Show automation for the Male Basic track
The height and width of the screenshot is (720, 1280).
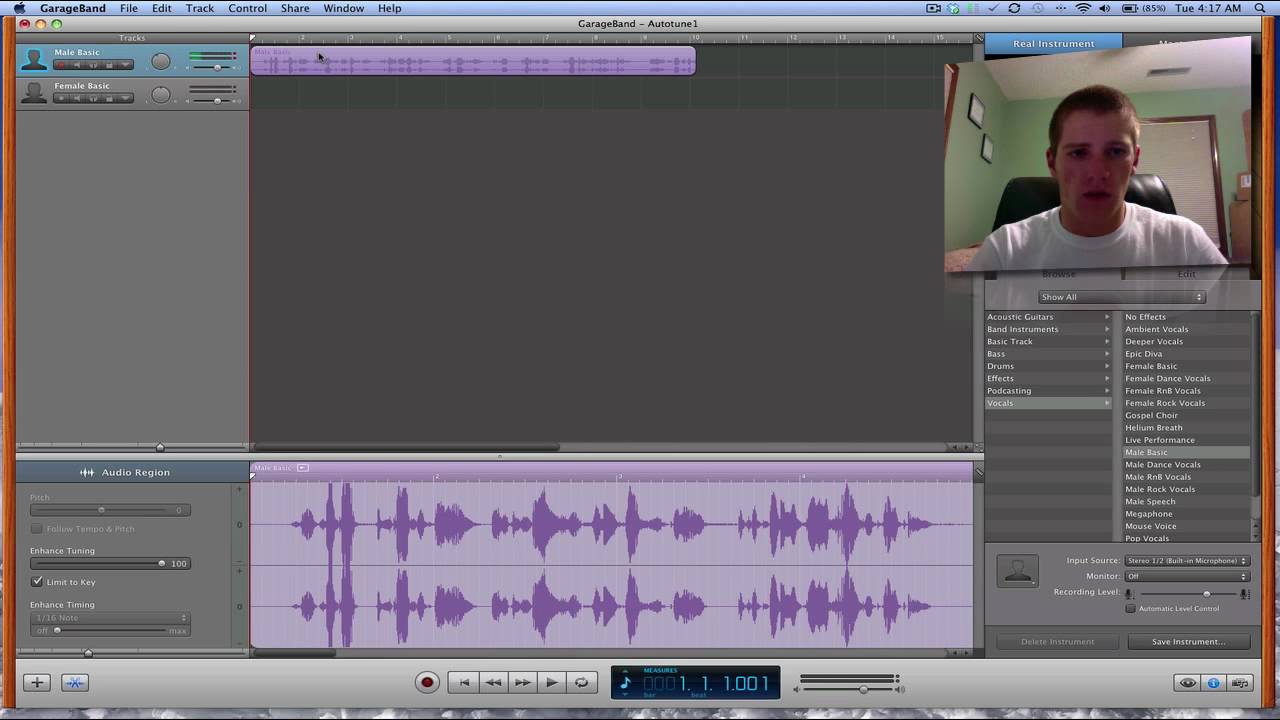click(125, 65)
